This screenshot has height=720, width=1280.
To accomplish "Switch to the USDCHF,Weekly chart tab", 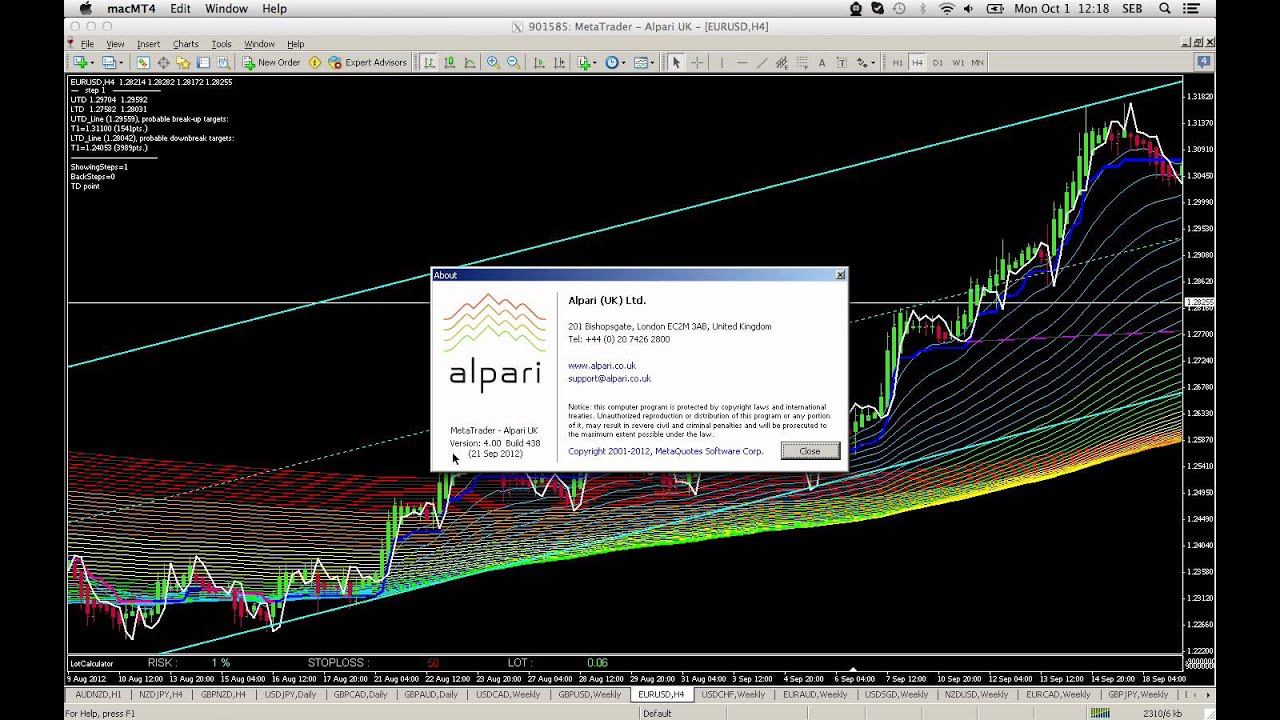I will click(x=732, y=694).
